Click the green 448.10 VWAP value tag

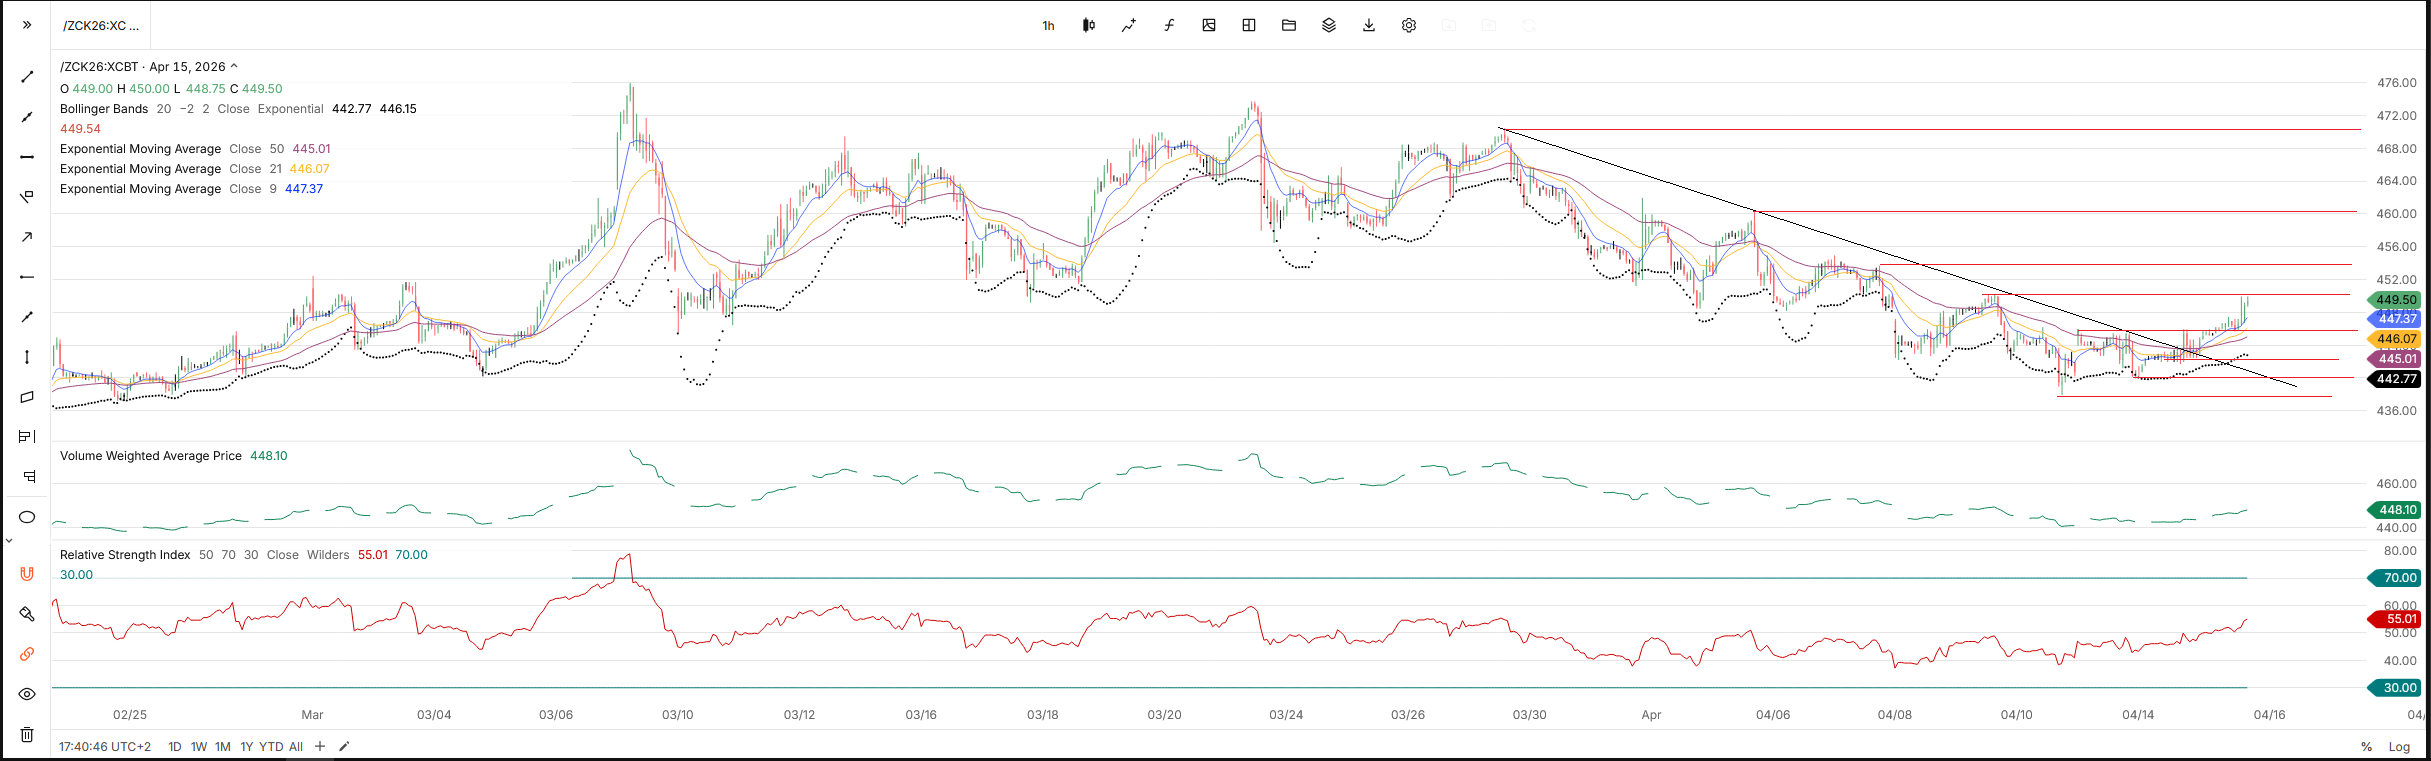2394,510
